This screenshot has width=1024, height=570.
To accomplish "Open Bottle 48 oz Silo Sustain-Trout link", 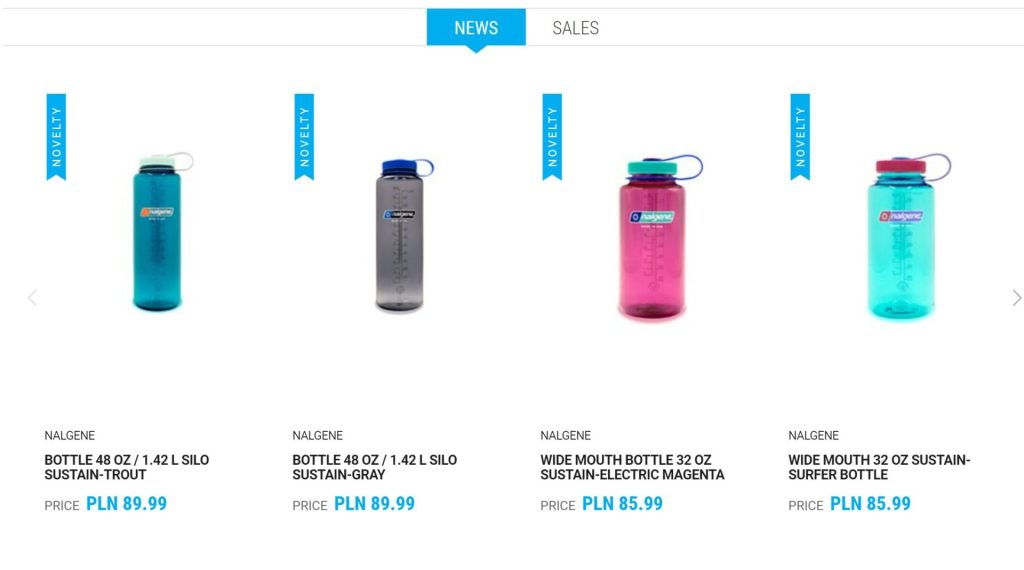I will click(127, 467).
